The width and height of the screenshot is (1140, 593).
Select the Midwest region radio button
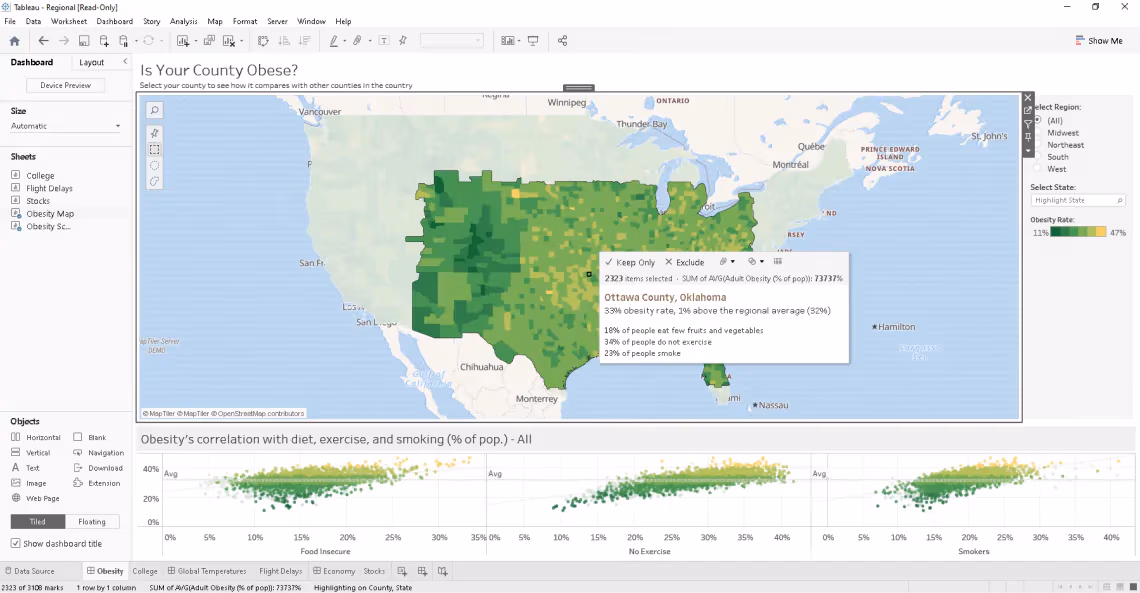coord(1037,132)
